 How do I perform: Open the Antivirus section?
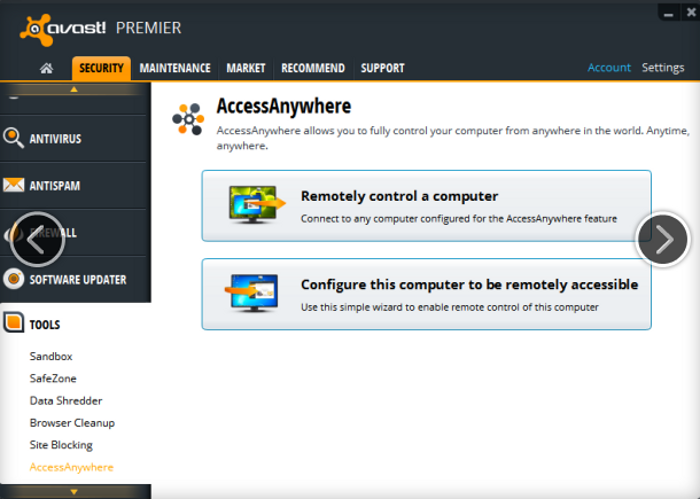pos(73,138)
